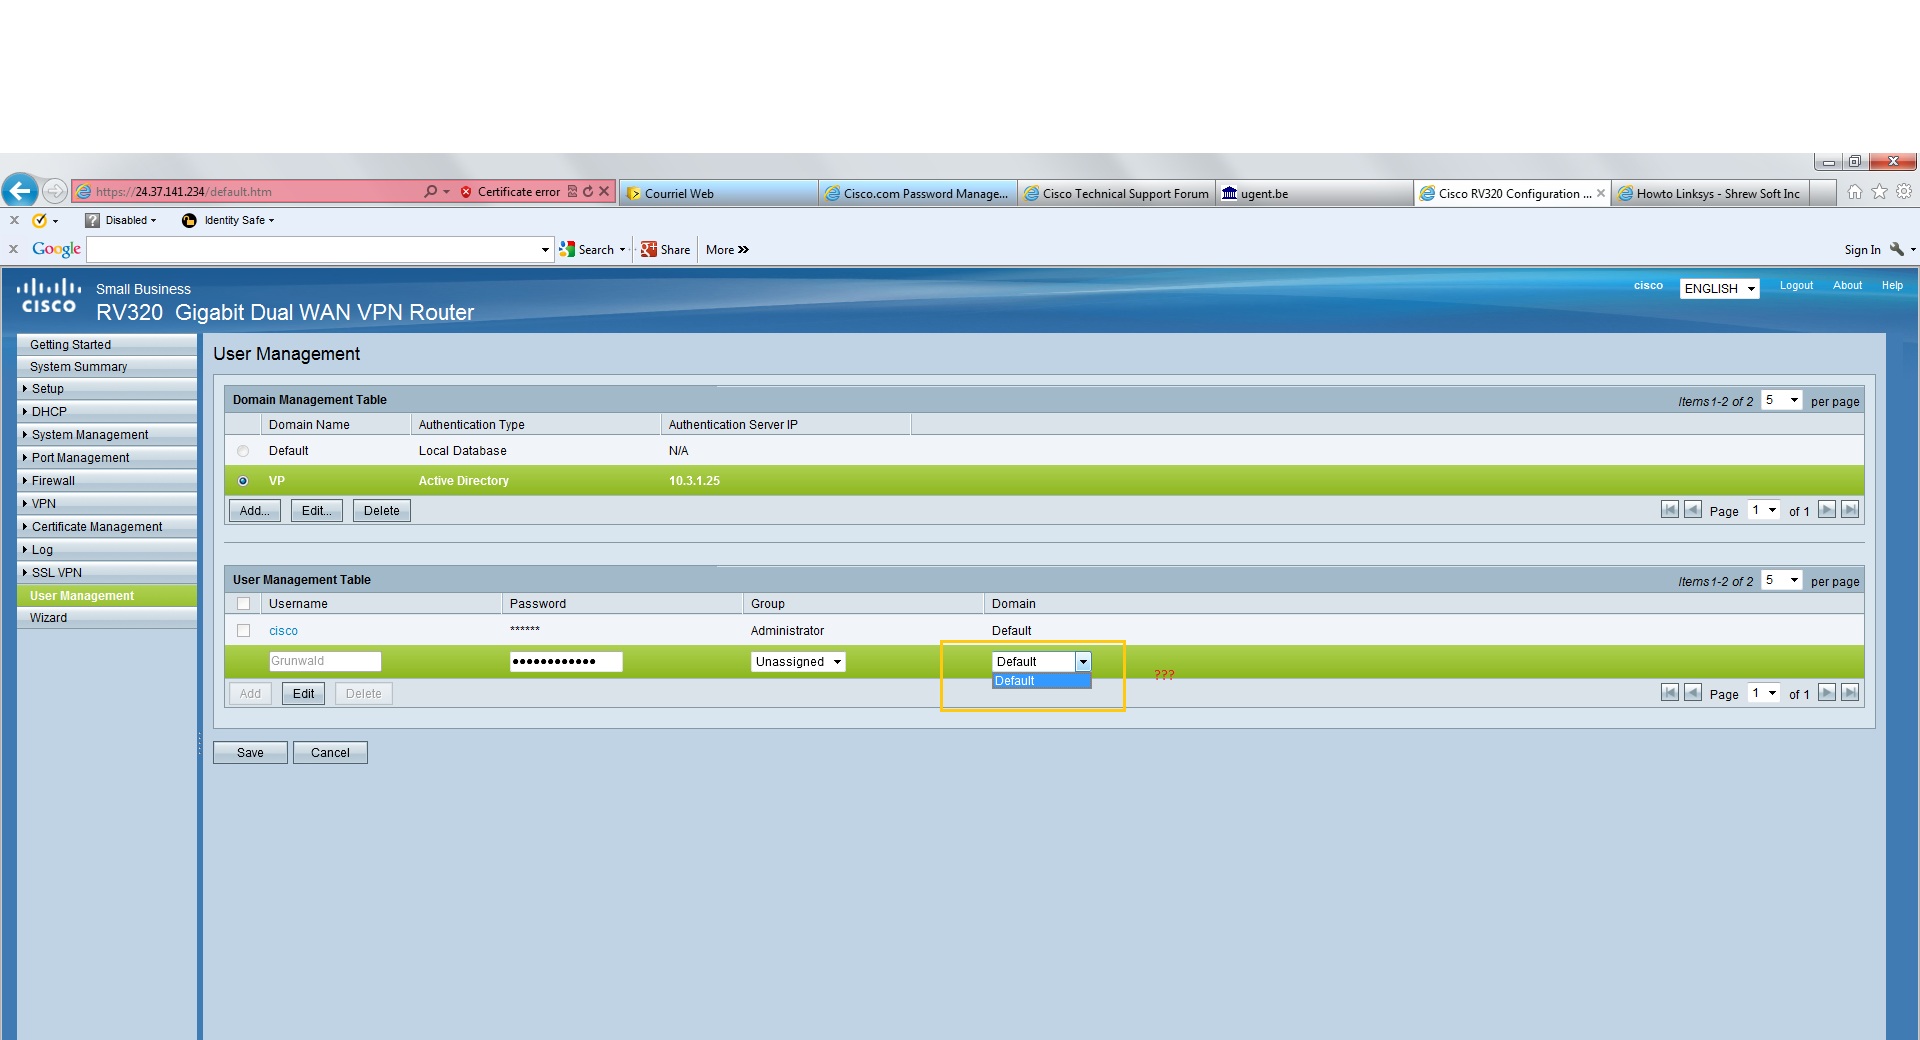Image resolution: width=1920 pixels, height=1040 pixels.
Task: Go to next page in Domain Management Table
Action: click(1827, 510)
